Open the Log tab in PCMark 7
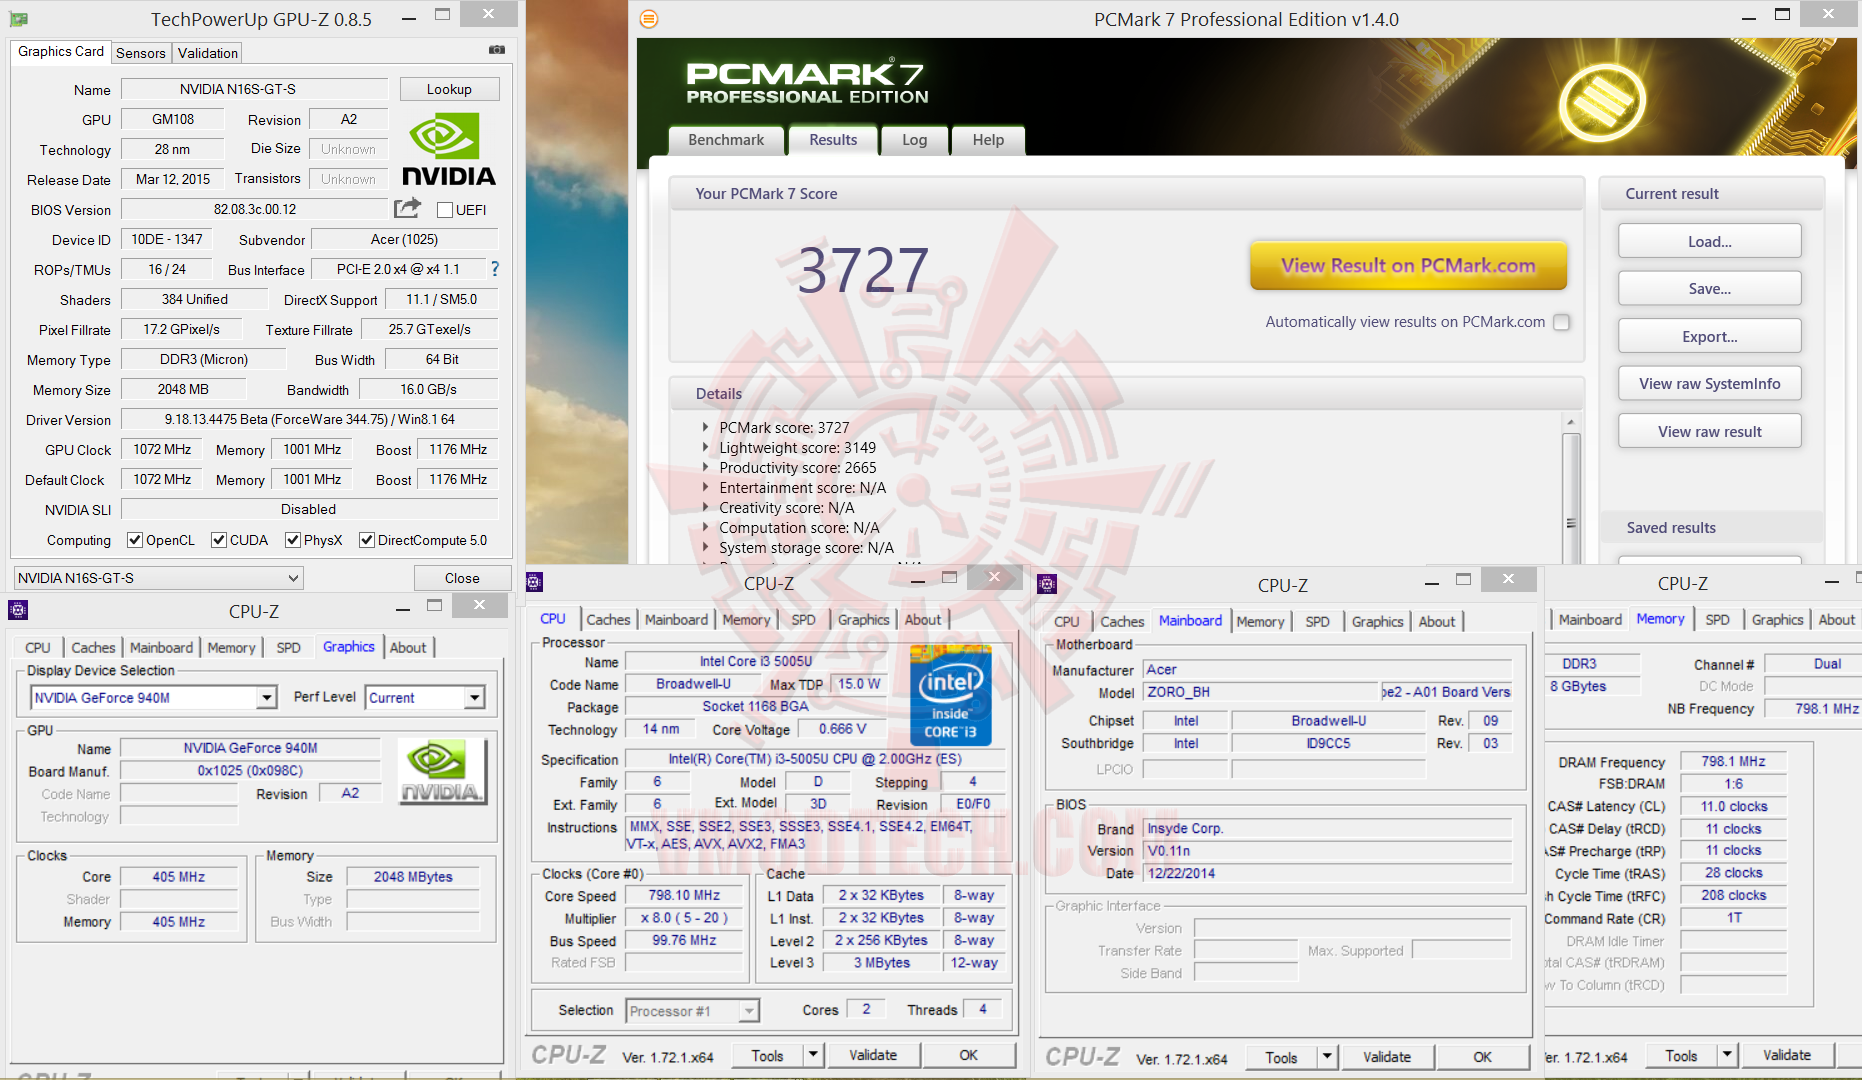Image resolution: width=1862 pixels, height=1080 pixels. point(914,140)
